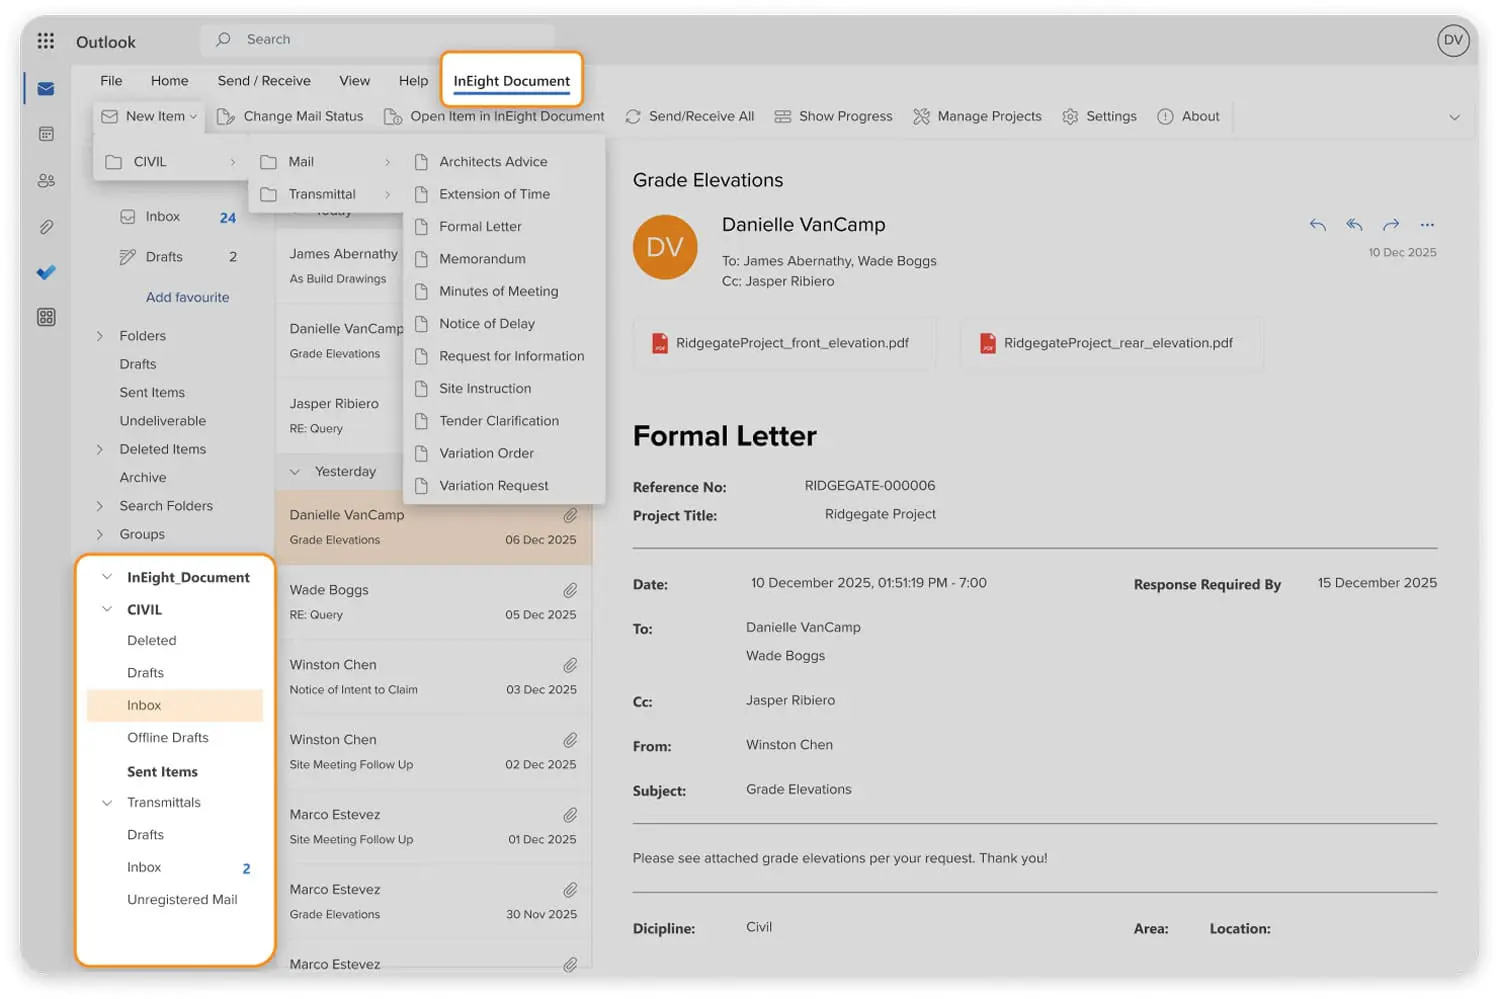
Task: Open the Files paperclip icon in left rail
Action: [46, 227]
